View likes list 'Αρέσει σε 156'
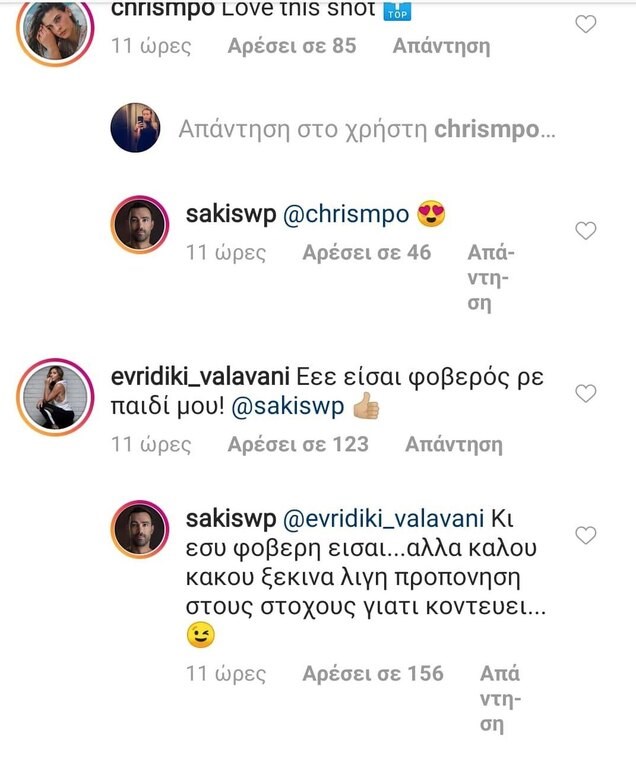This screenshot has height=768, width=636. pos(373,674)
